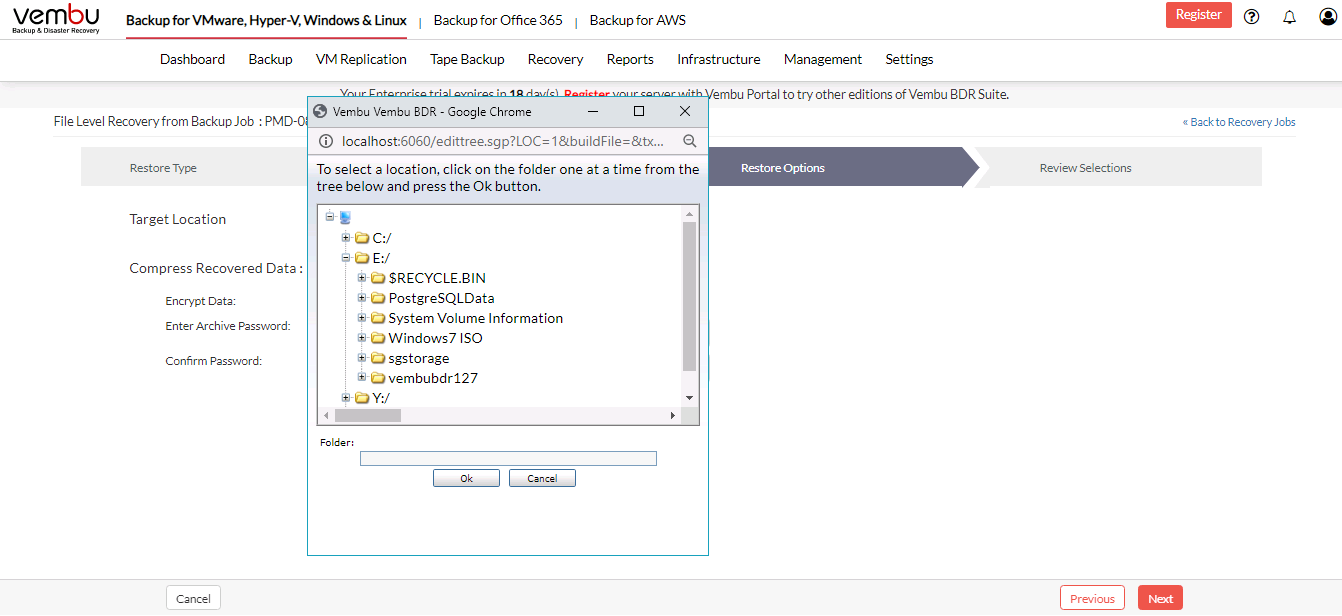
Task: Open the Settings menu
Action: tap(909, 59)
